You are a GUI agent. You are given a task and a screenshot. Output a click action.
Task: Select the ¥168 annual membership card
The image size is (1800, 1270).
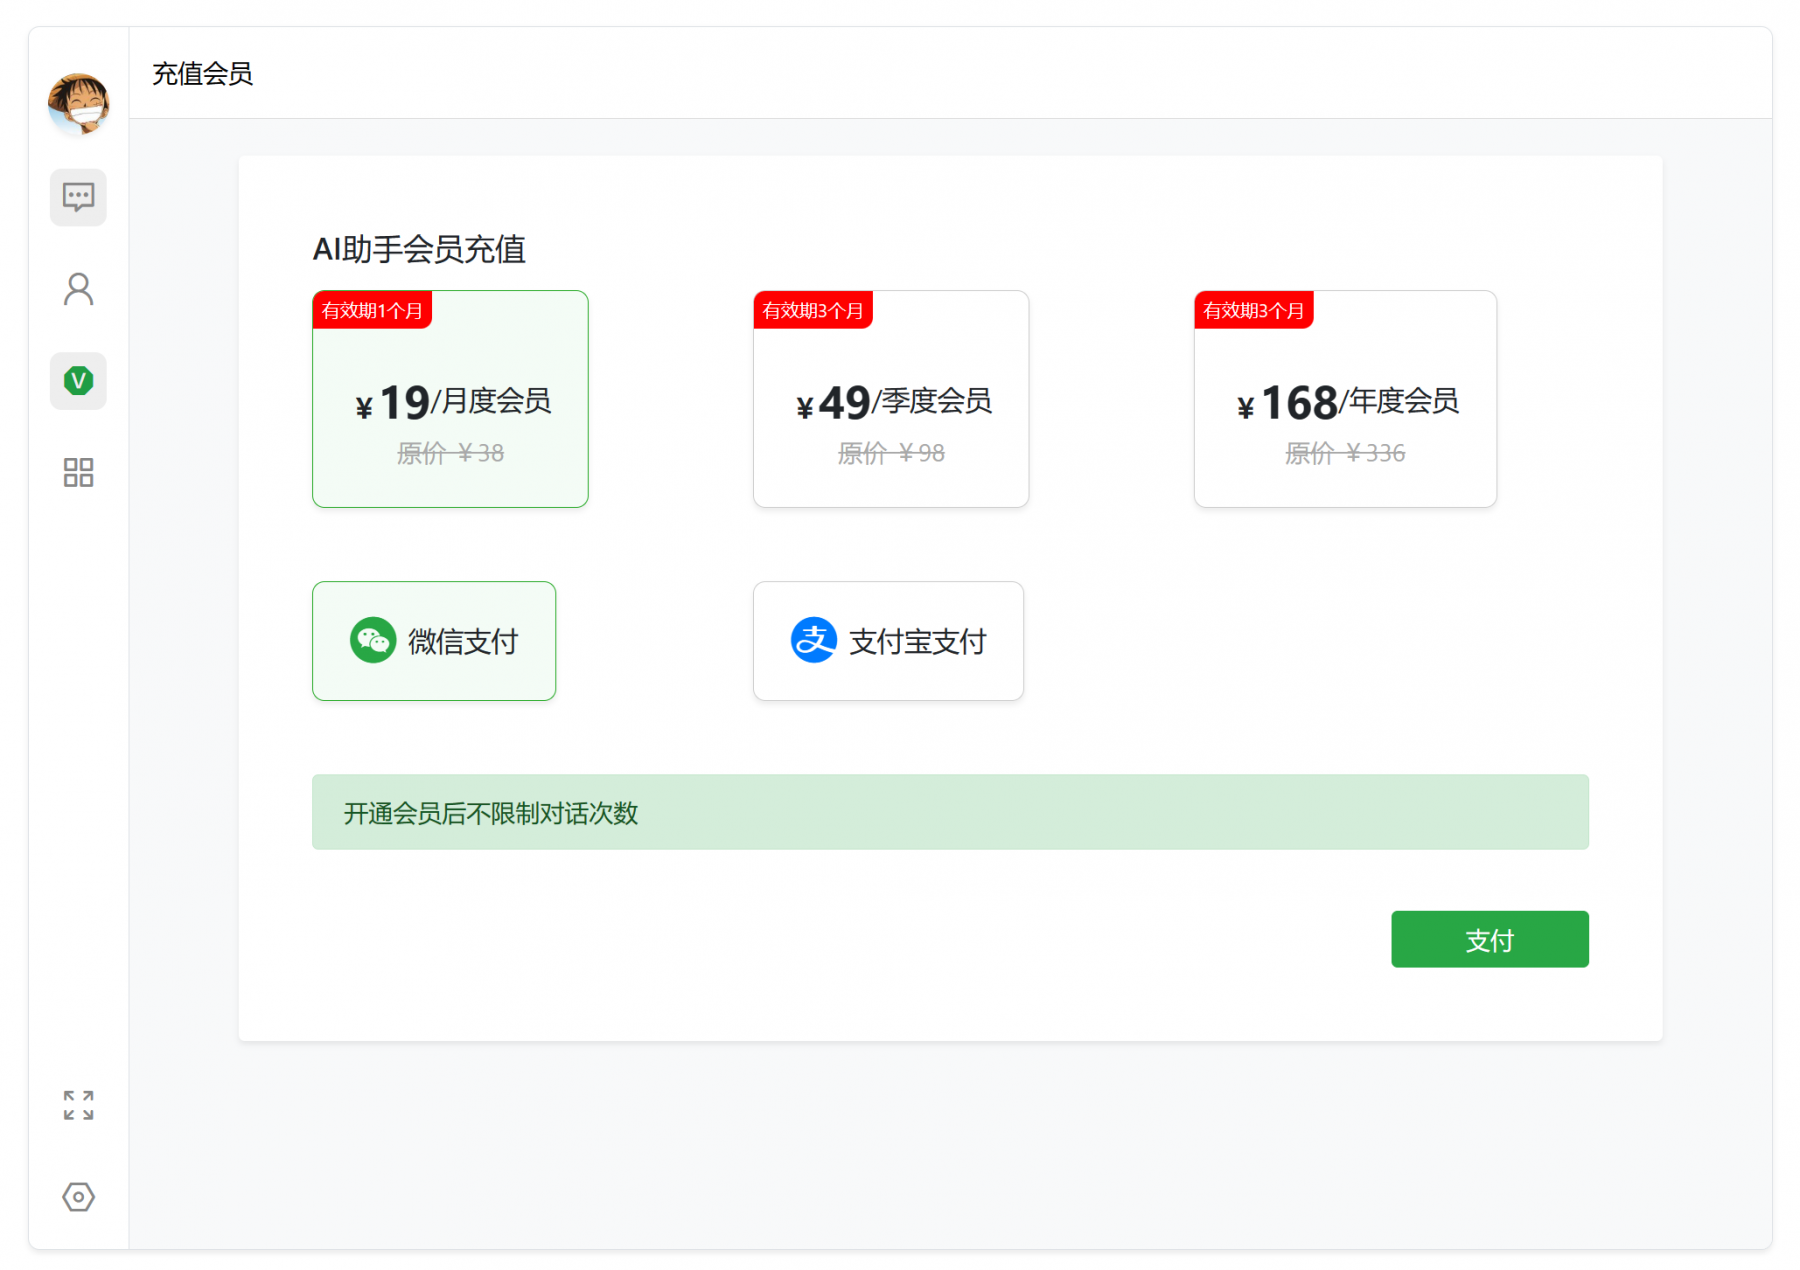1345,399
